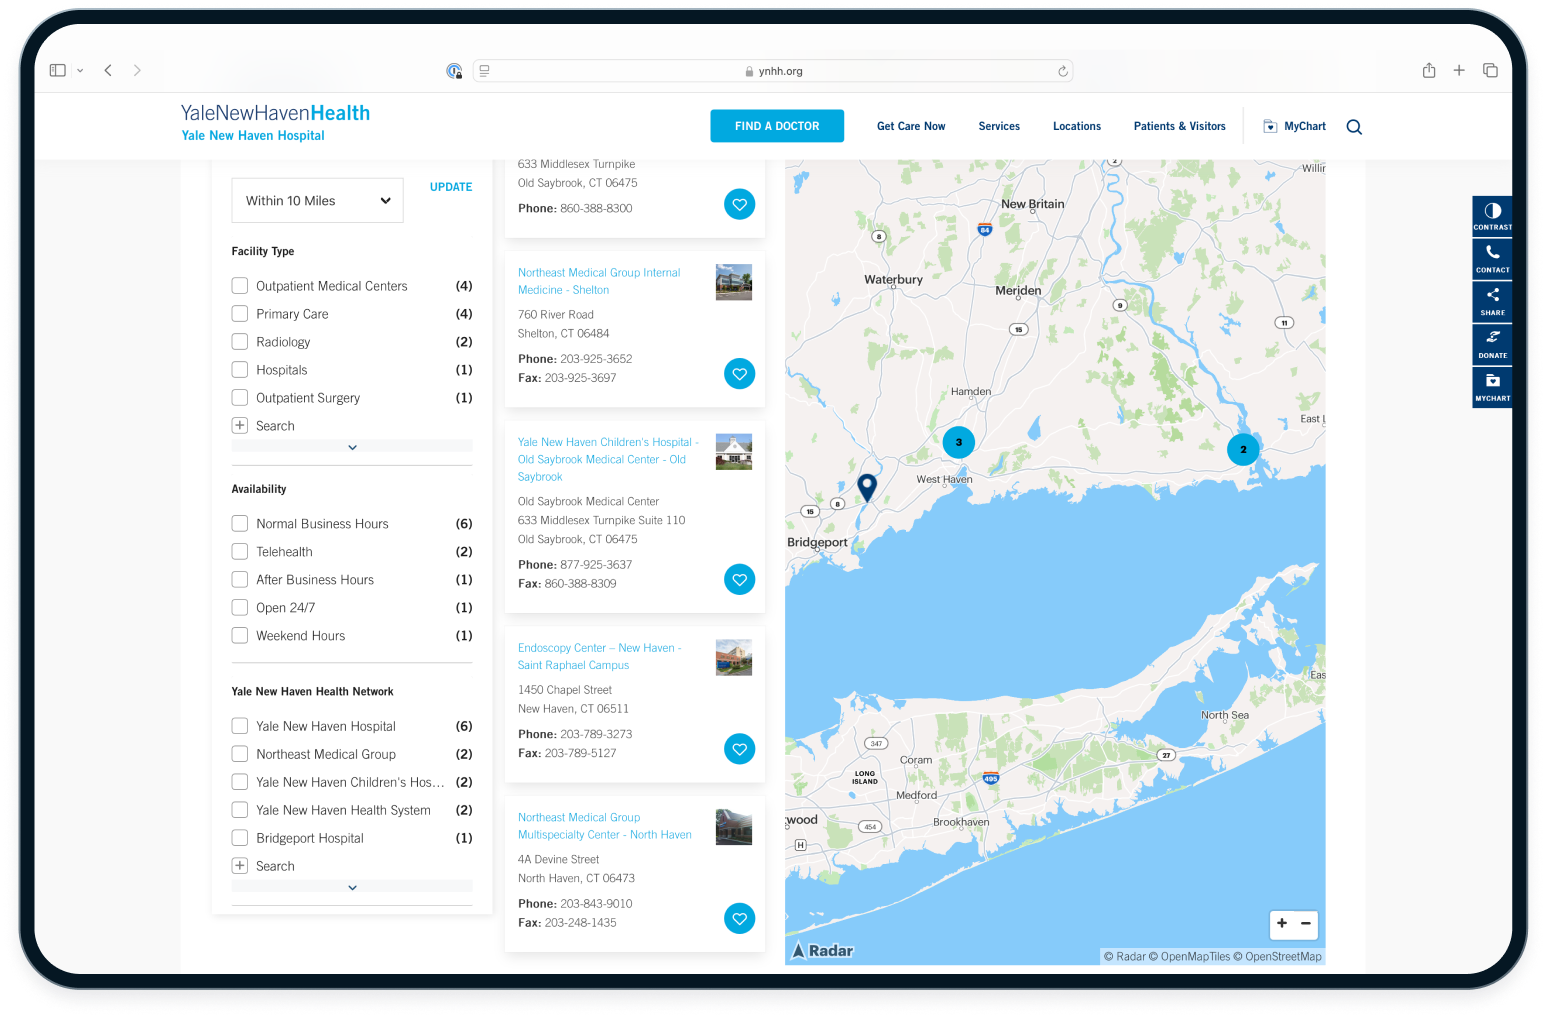Click the ynhh.org address bar
This screenshot has width=1547, height=1018.
tap(773, 71)
